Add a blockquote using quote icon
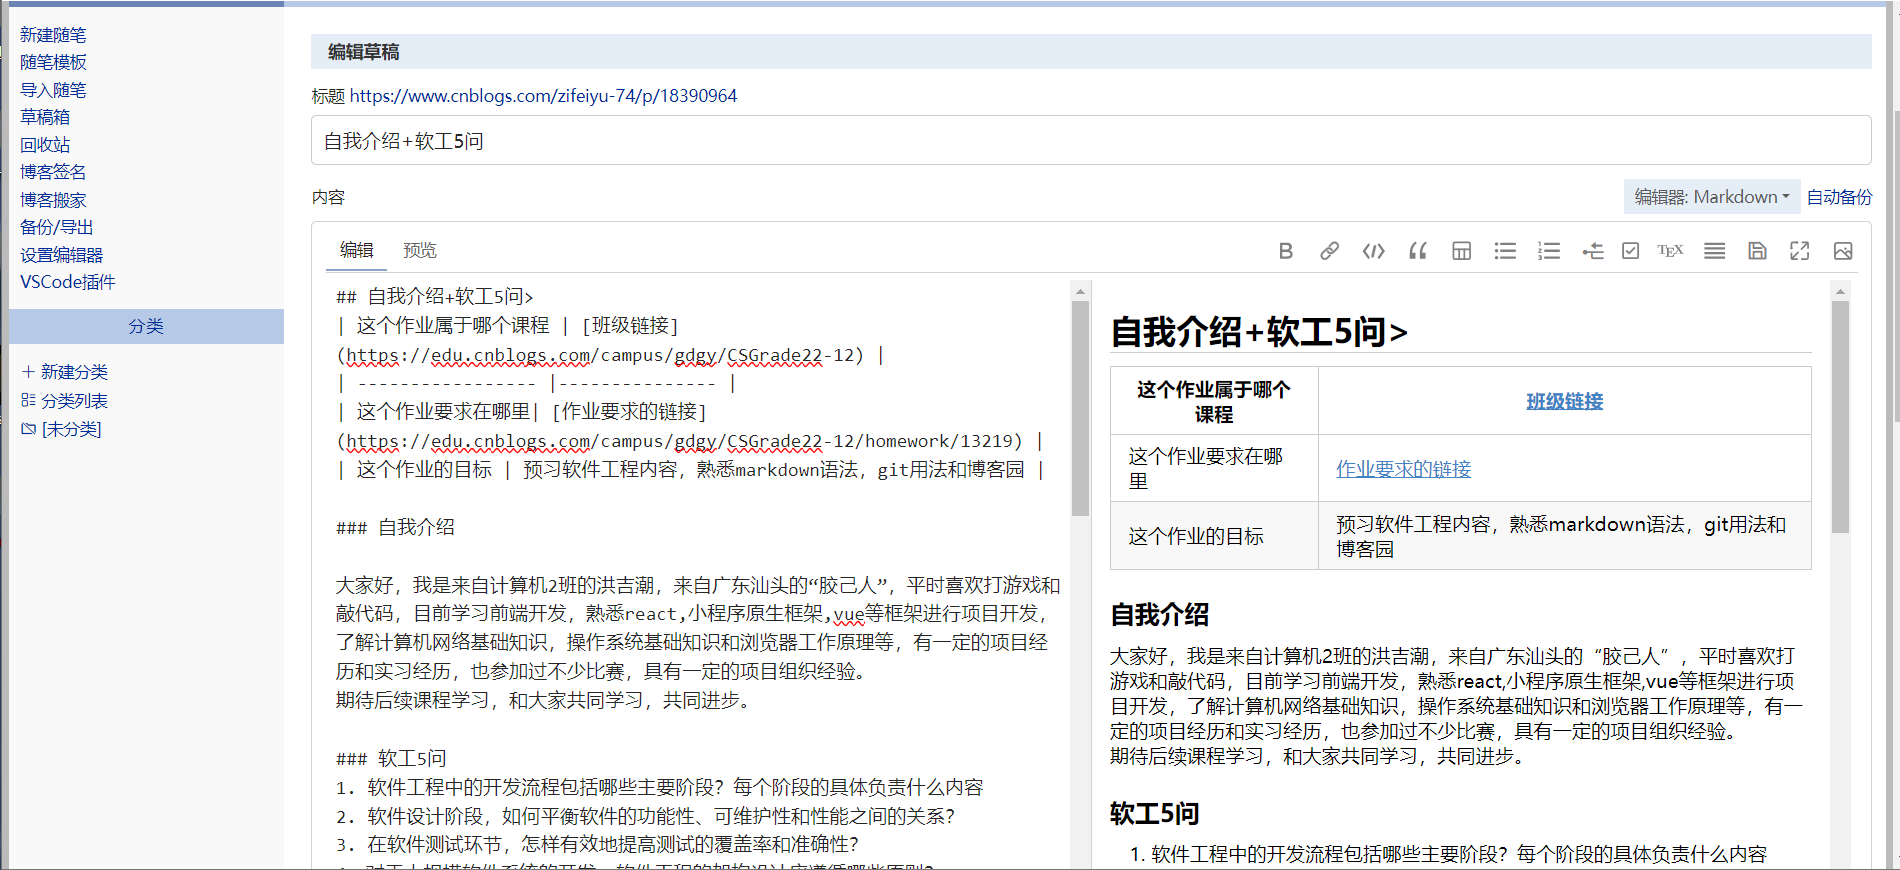1900x870 pixels. 1418,251
